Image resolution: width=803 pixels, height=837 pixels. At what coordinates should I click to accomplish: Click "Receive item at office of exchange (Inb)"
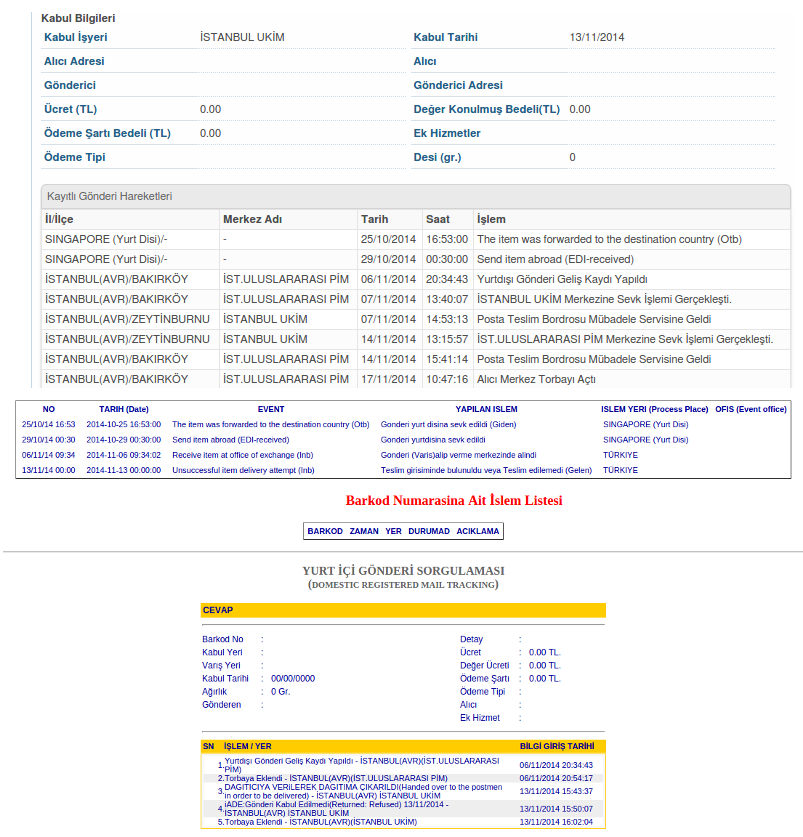click(242, 455)
